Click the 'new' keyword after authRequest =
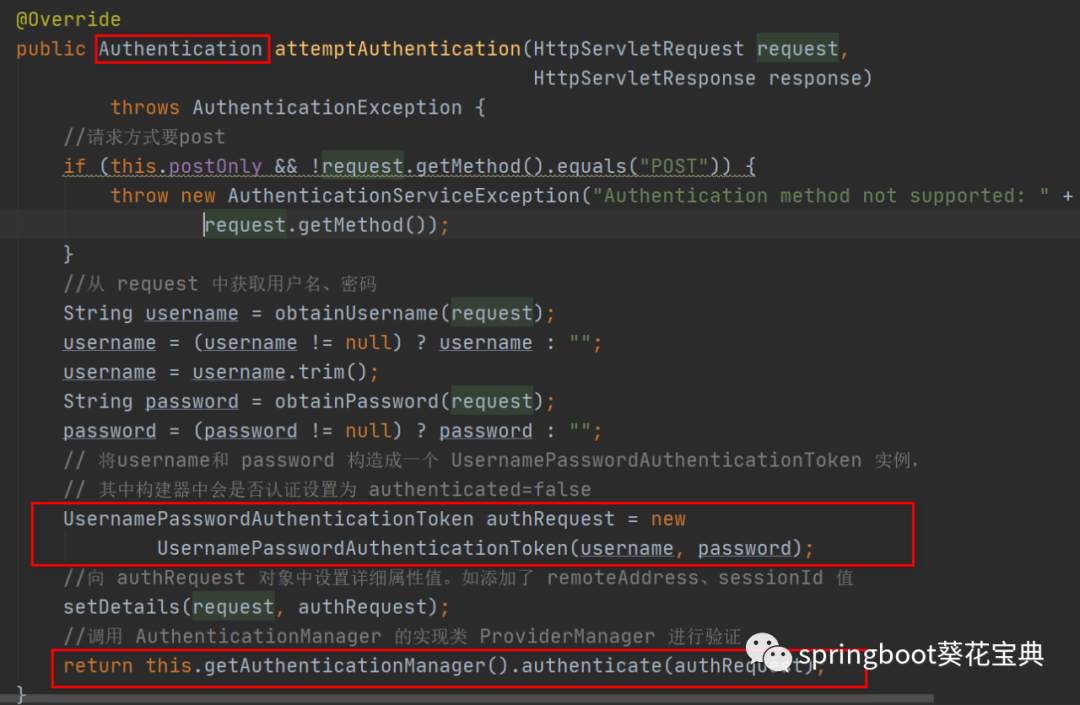 [x=668, y=519]
